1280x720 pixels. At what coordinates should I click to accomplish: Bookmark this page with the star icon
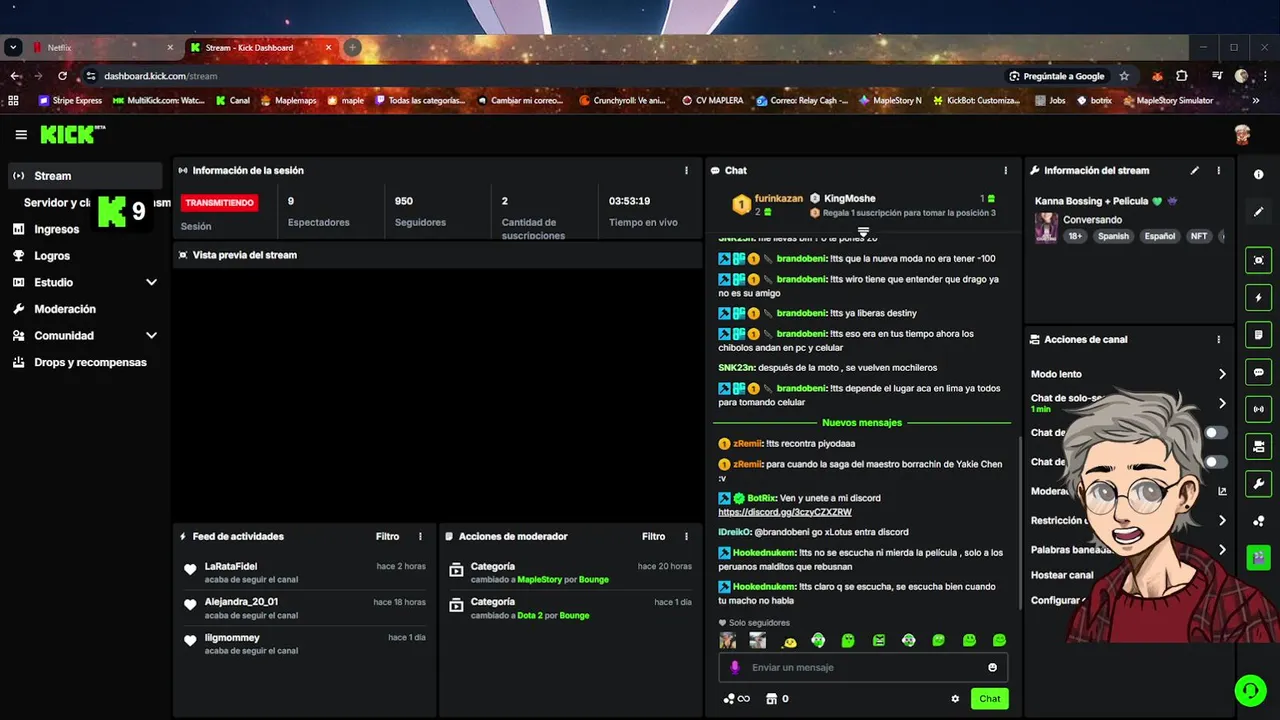click(x=1124, y=76)
